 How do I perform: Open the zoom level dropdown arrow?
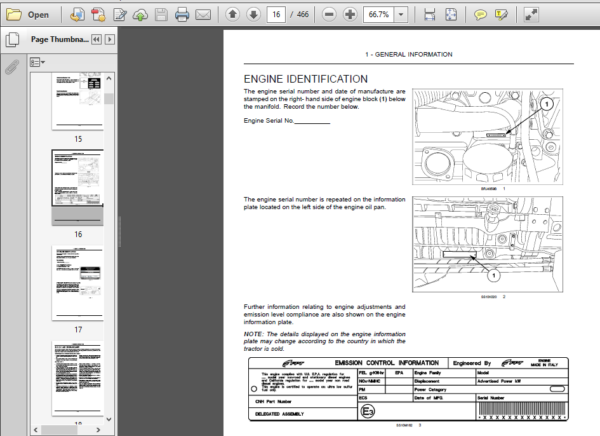pos(401,15)
